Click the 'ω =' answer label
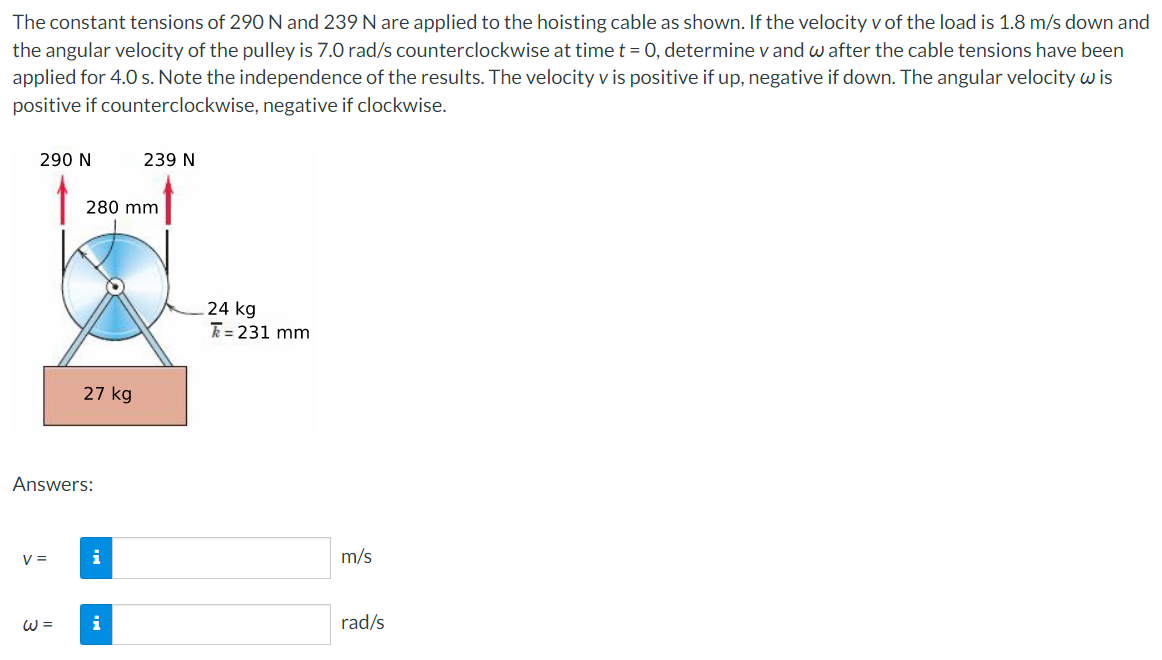The image size is (1162, 660). (38, 624)
